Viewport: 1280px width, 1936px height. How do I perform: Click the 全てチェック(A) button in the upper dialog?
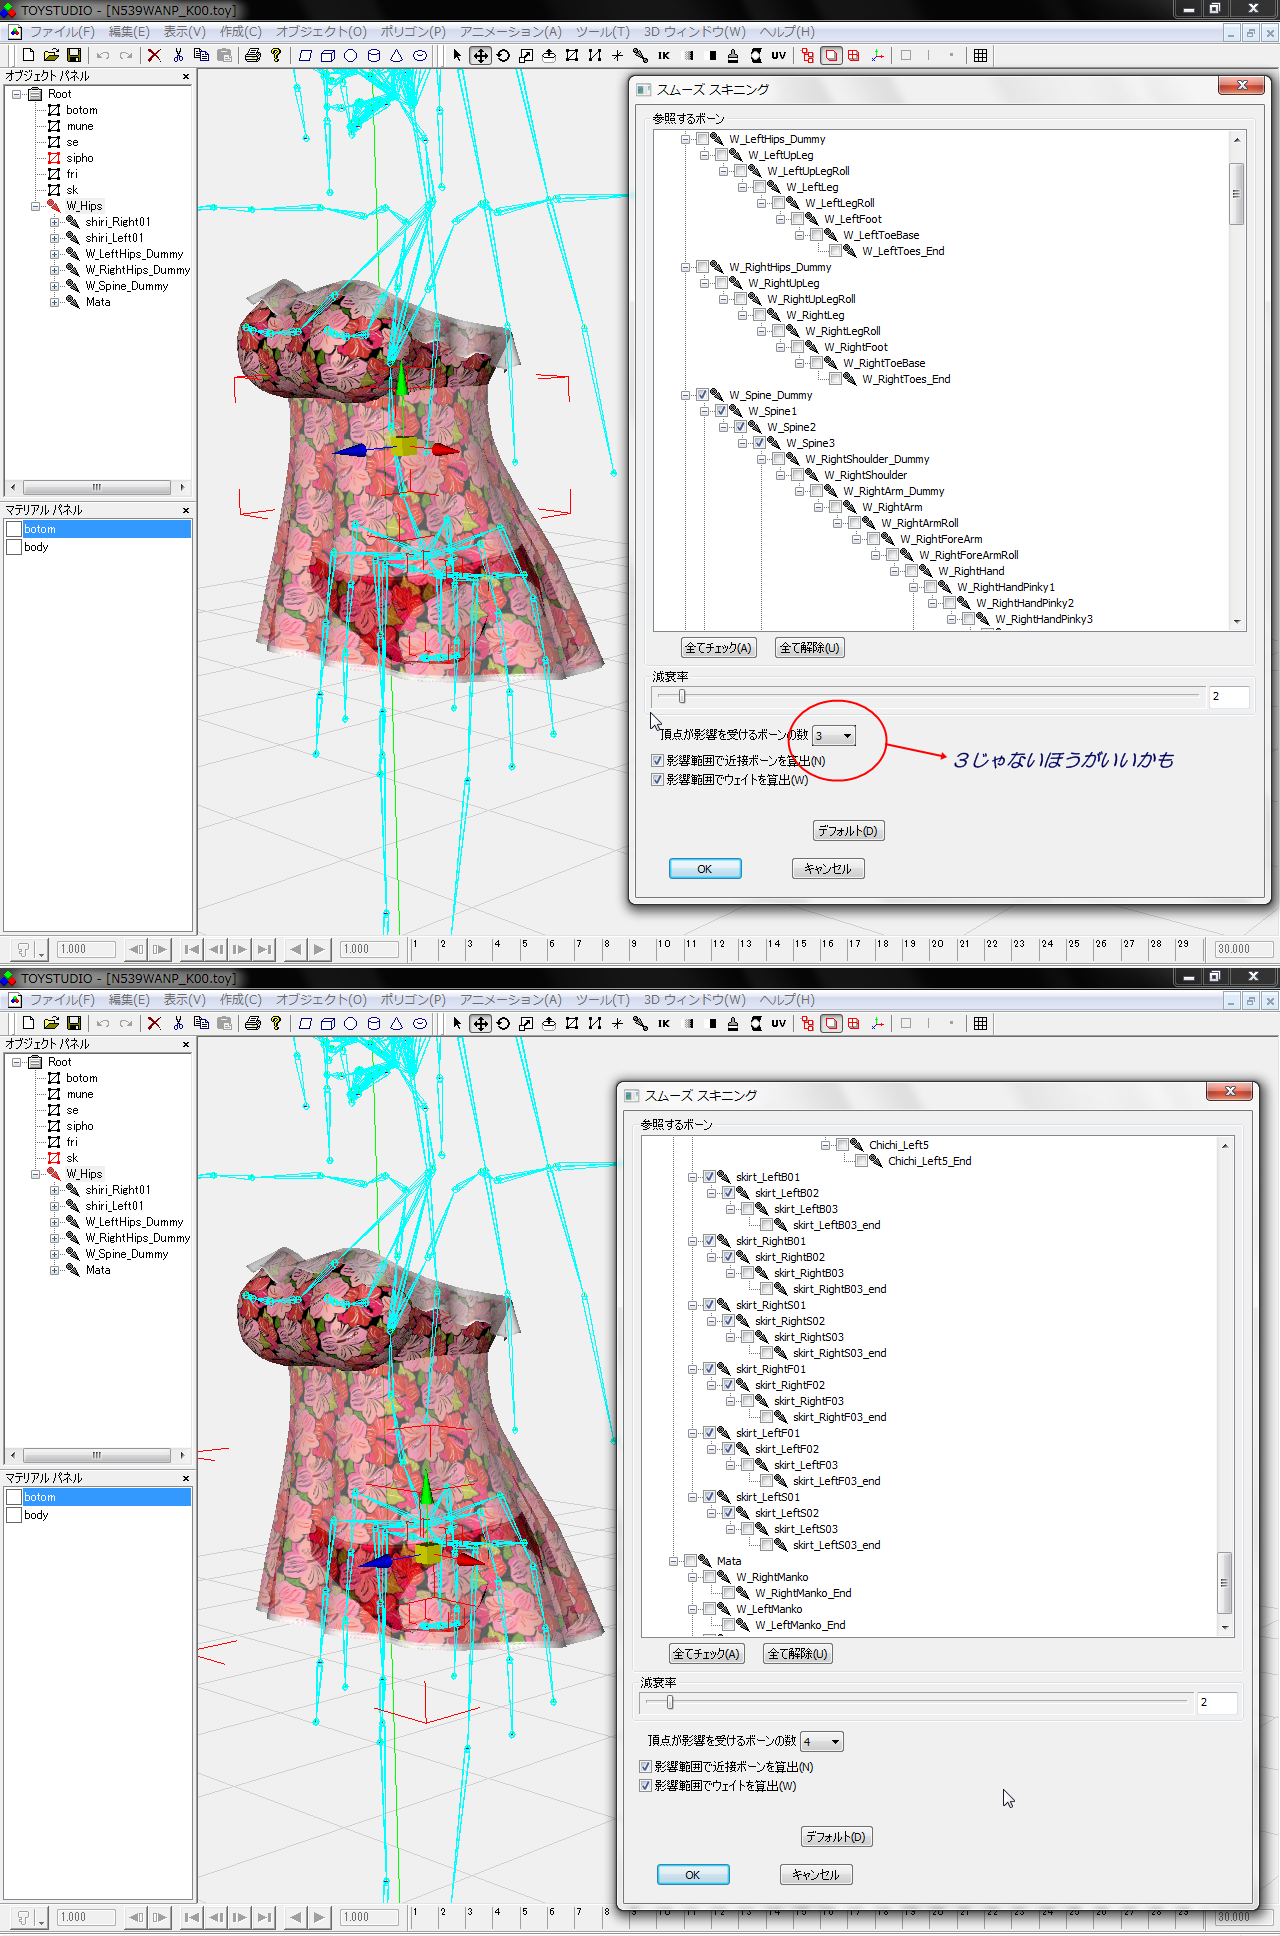pos(717,648)
